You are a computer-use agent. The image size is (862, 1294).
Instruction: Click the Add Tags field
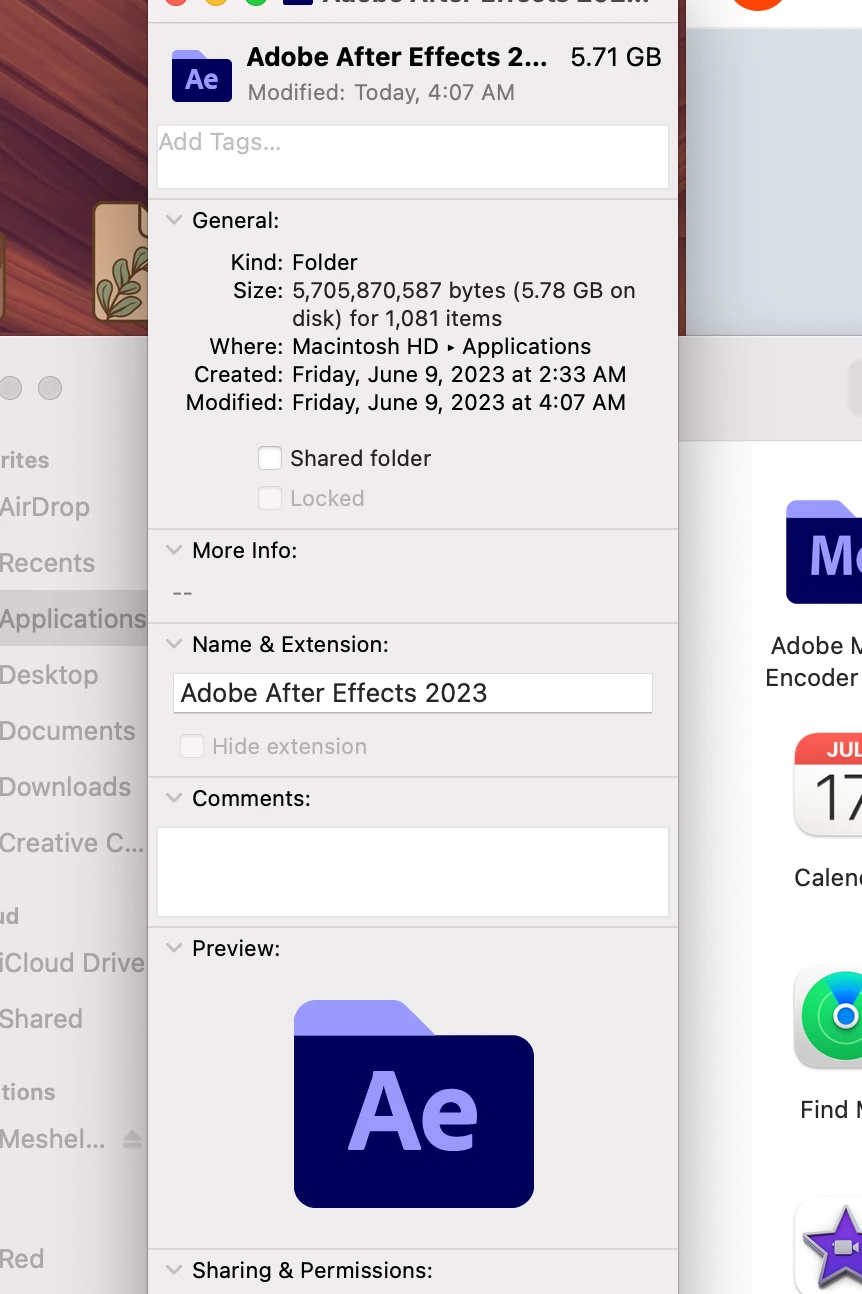point(413,157)
